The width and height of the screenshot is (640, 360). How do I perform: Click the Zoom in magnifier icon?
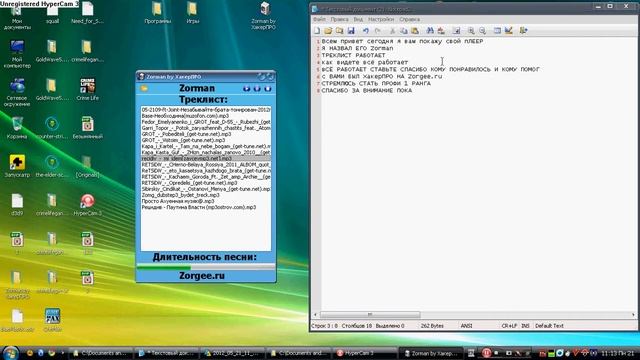tap(471, 31)
